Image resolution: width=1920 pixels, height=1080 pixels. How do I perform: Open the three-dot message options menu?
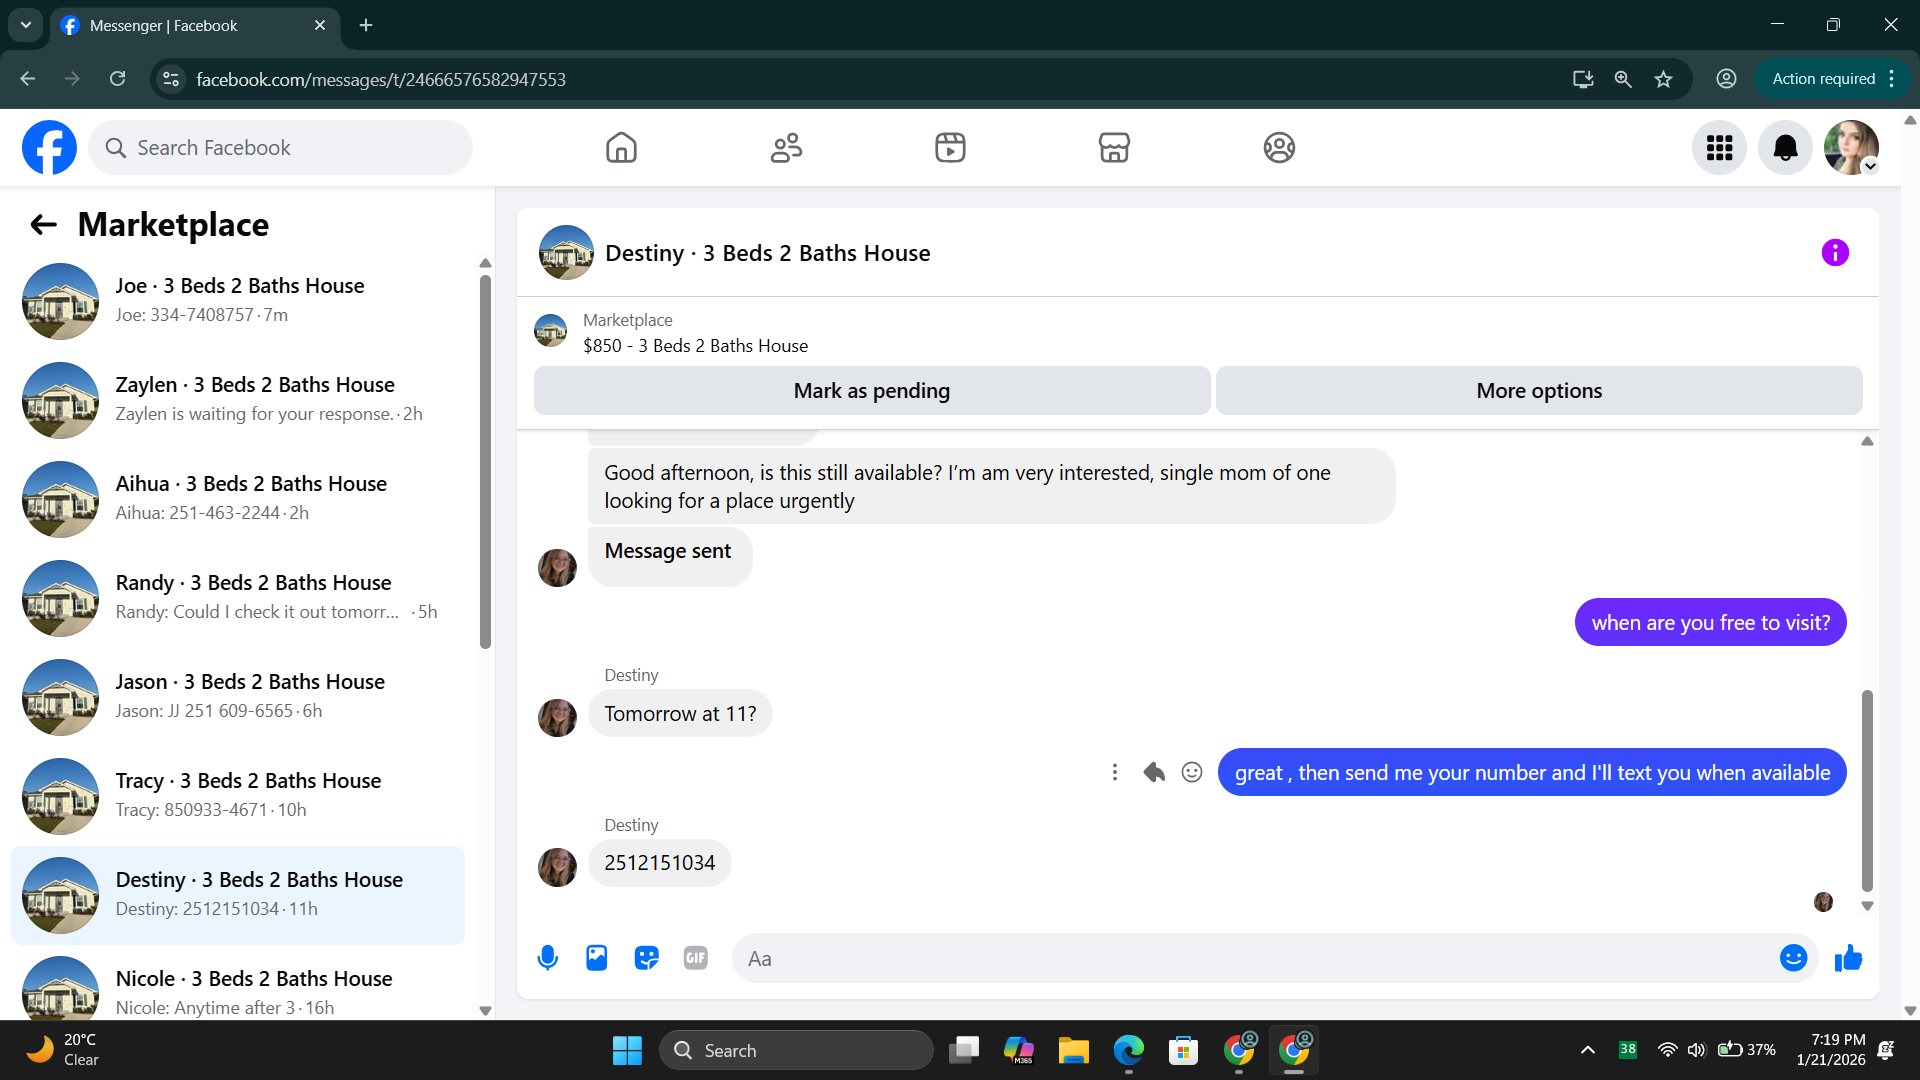coord(1115,772)
